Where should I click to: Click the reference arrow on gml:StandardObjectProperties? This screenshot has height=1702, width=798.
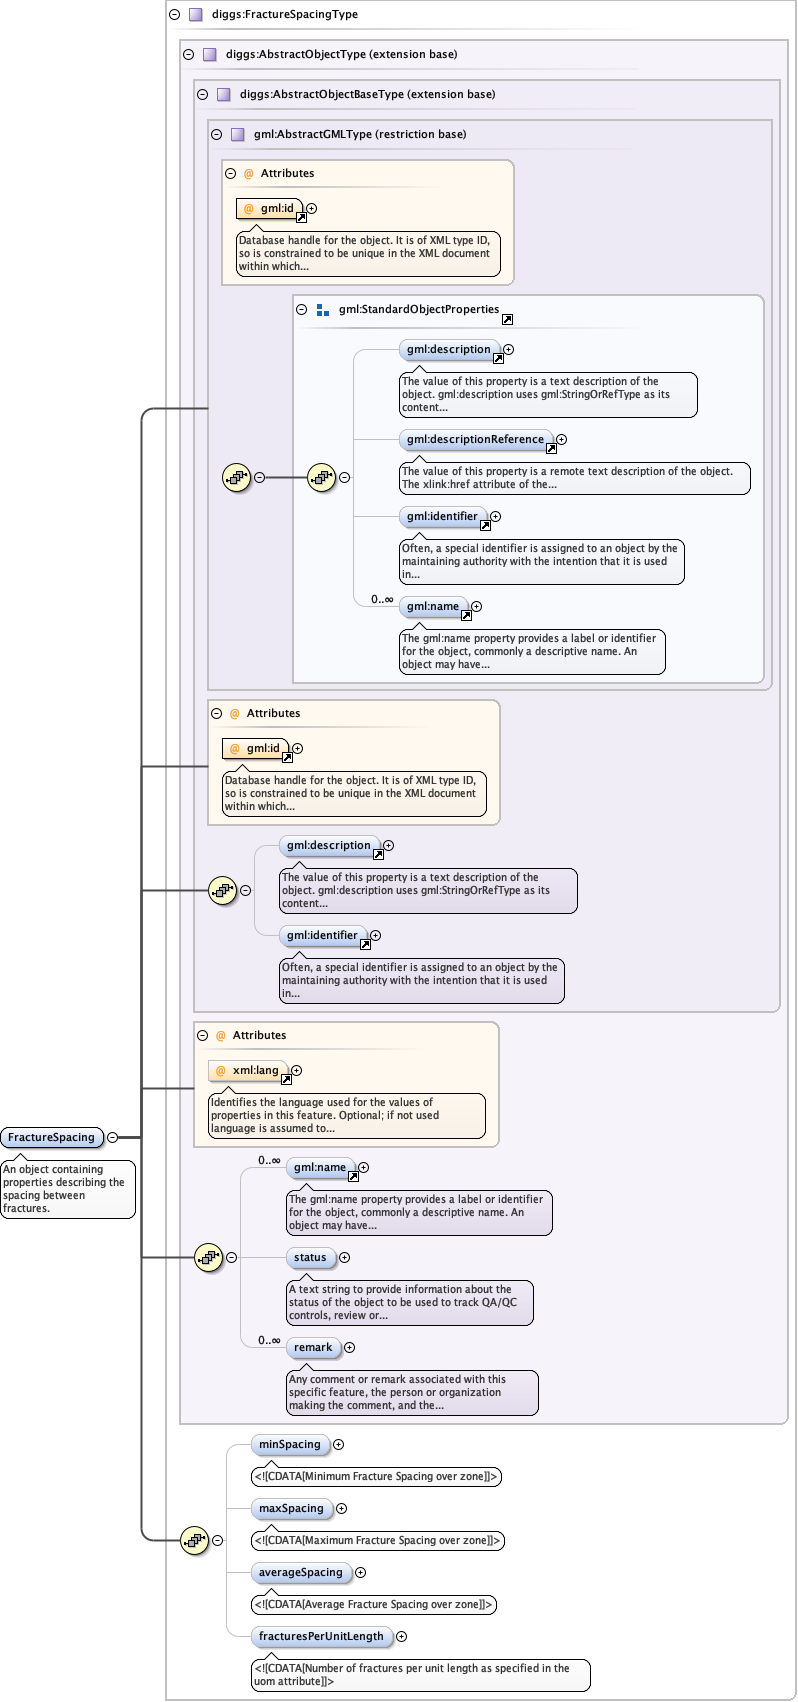click(507, 320)
